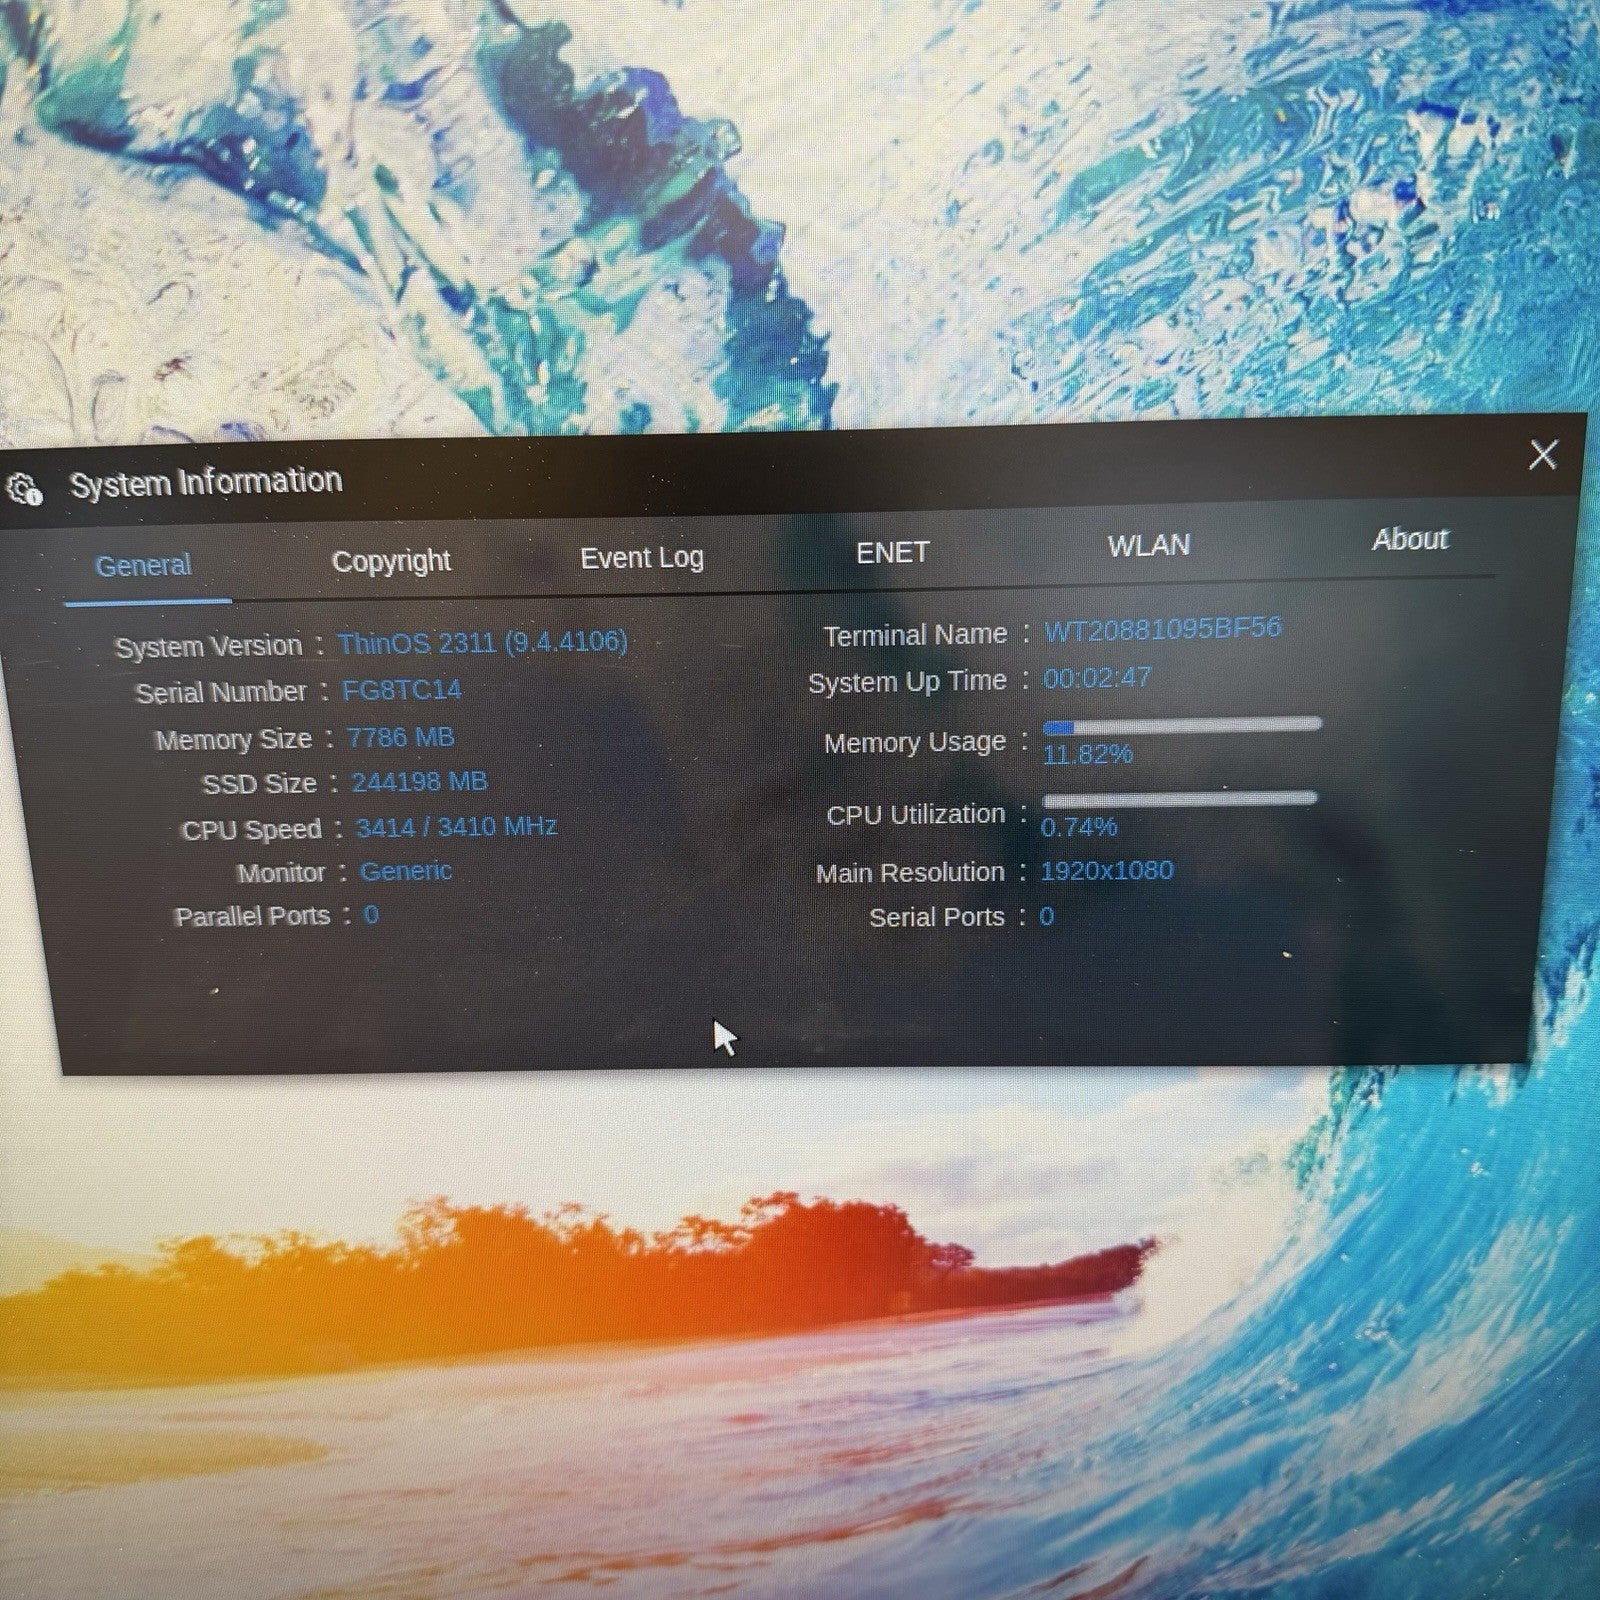Select the serial number FG8TC14
Screen dimensions: 1600x1600
coord(401,690)
